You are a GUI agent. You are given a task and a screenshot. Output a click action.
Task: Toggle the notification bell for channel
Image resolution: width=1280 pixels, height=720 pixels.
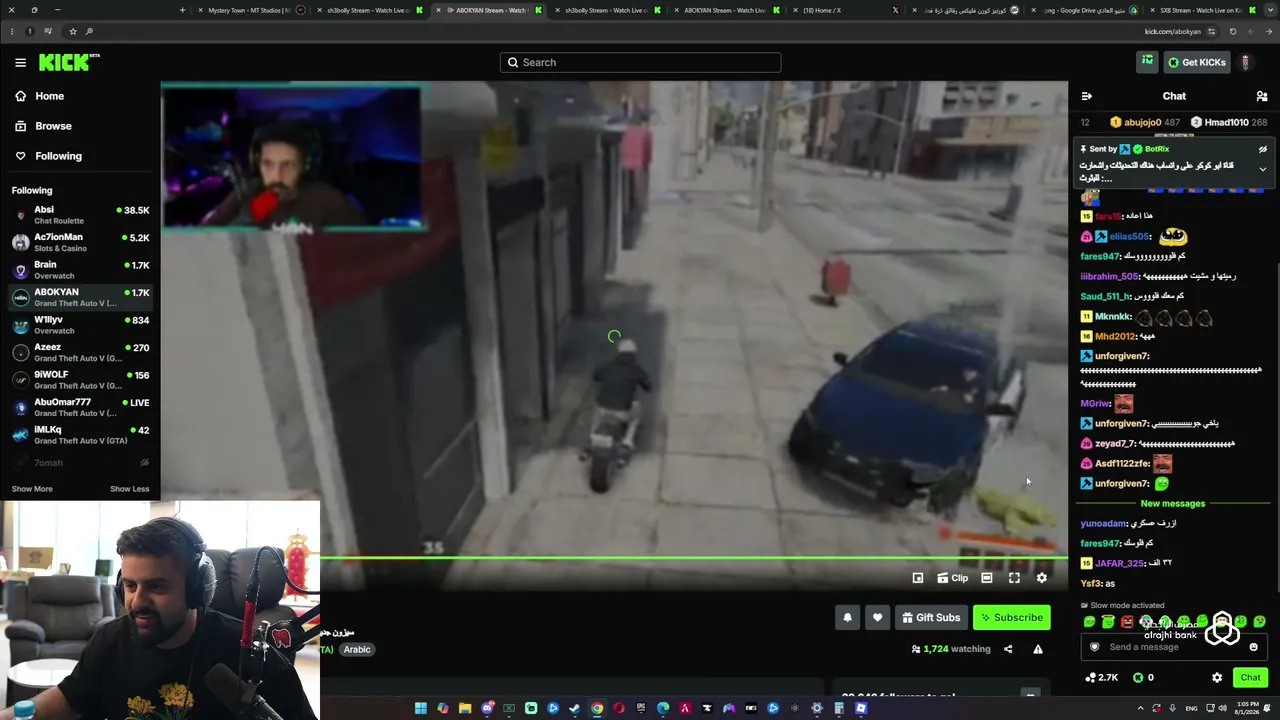click(x=848, y=618)
